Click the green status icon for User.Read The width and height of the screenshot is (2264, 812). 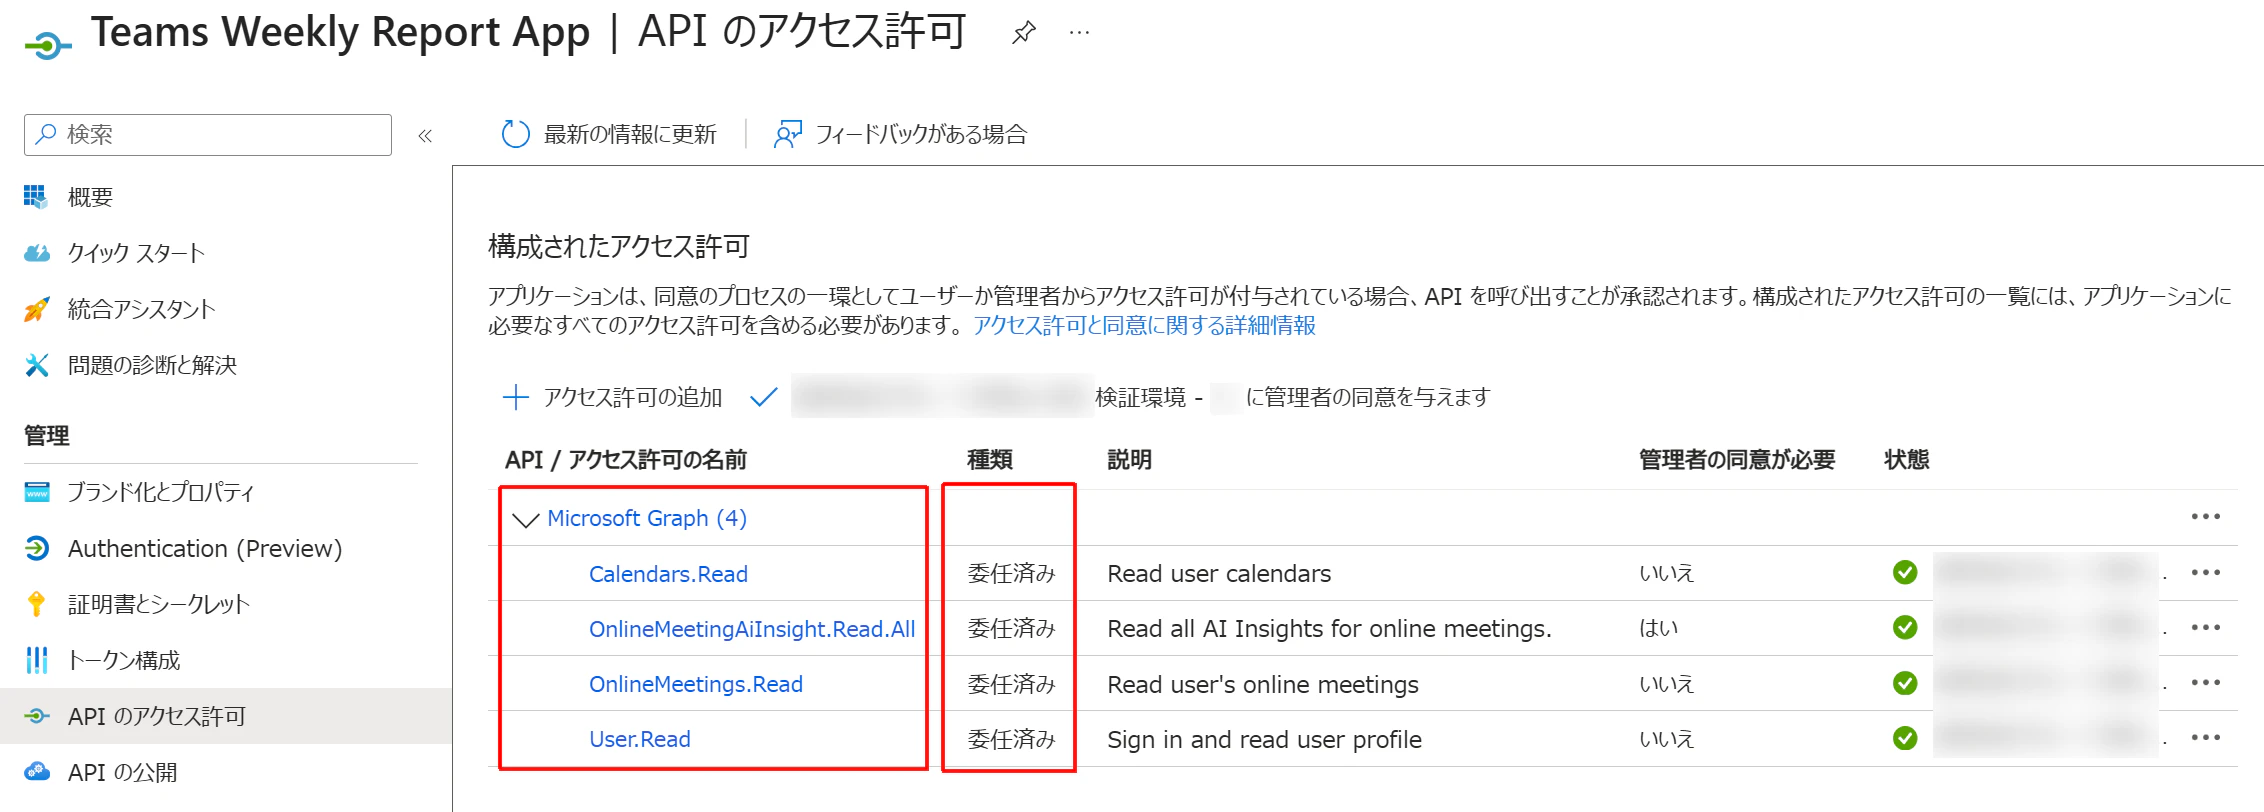click(x=1905, y=738)
